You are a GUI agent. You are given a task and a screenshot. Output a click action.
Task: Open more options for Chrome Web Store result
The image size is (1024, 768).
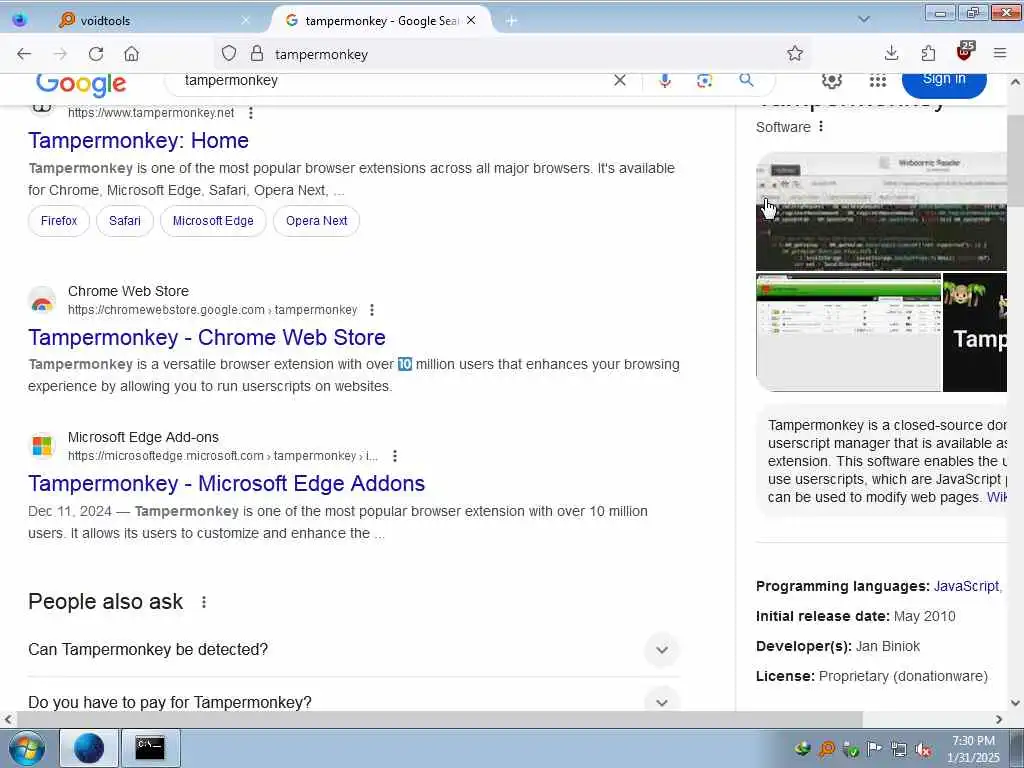[x=372, y=310]
